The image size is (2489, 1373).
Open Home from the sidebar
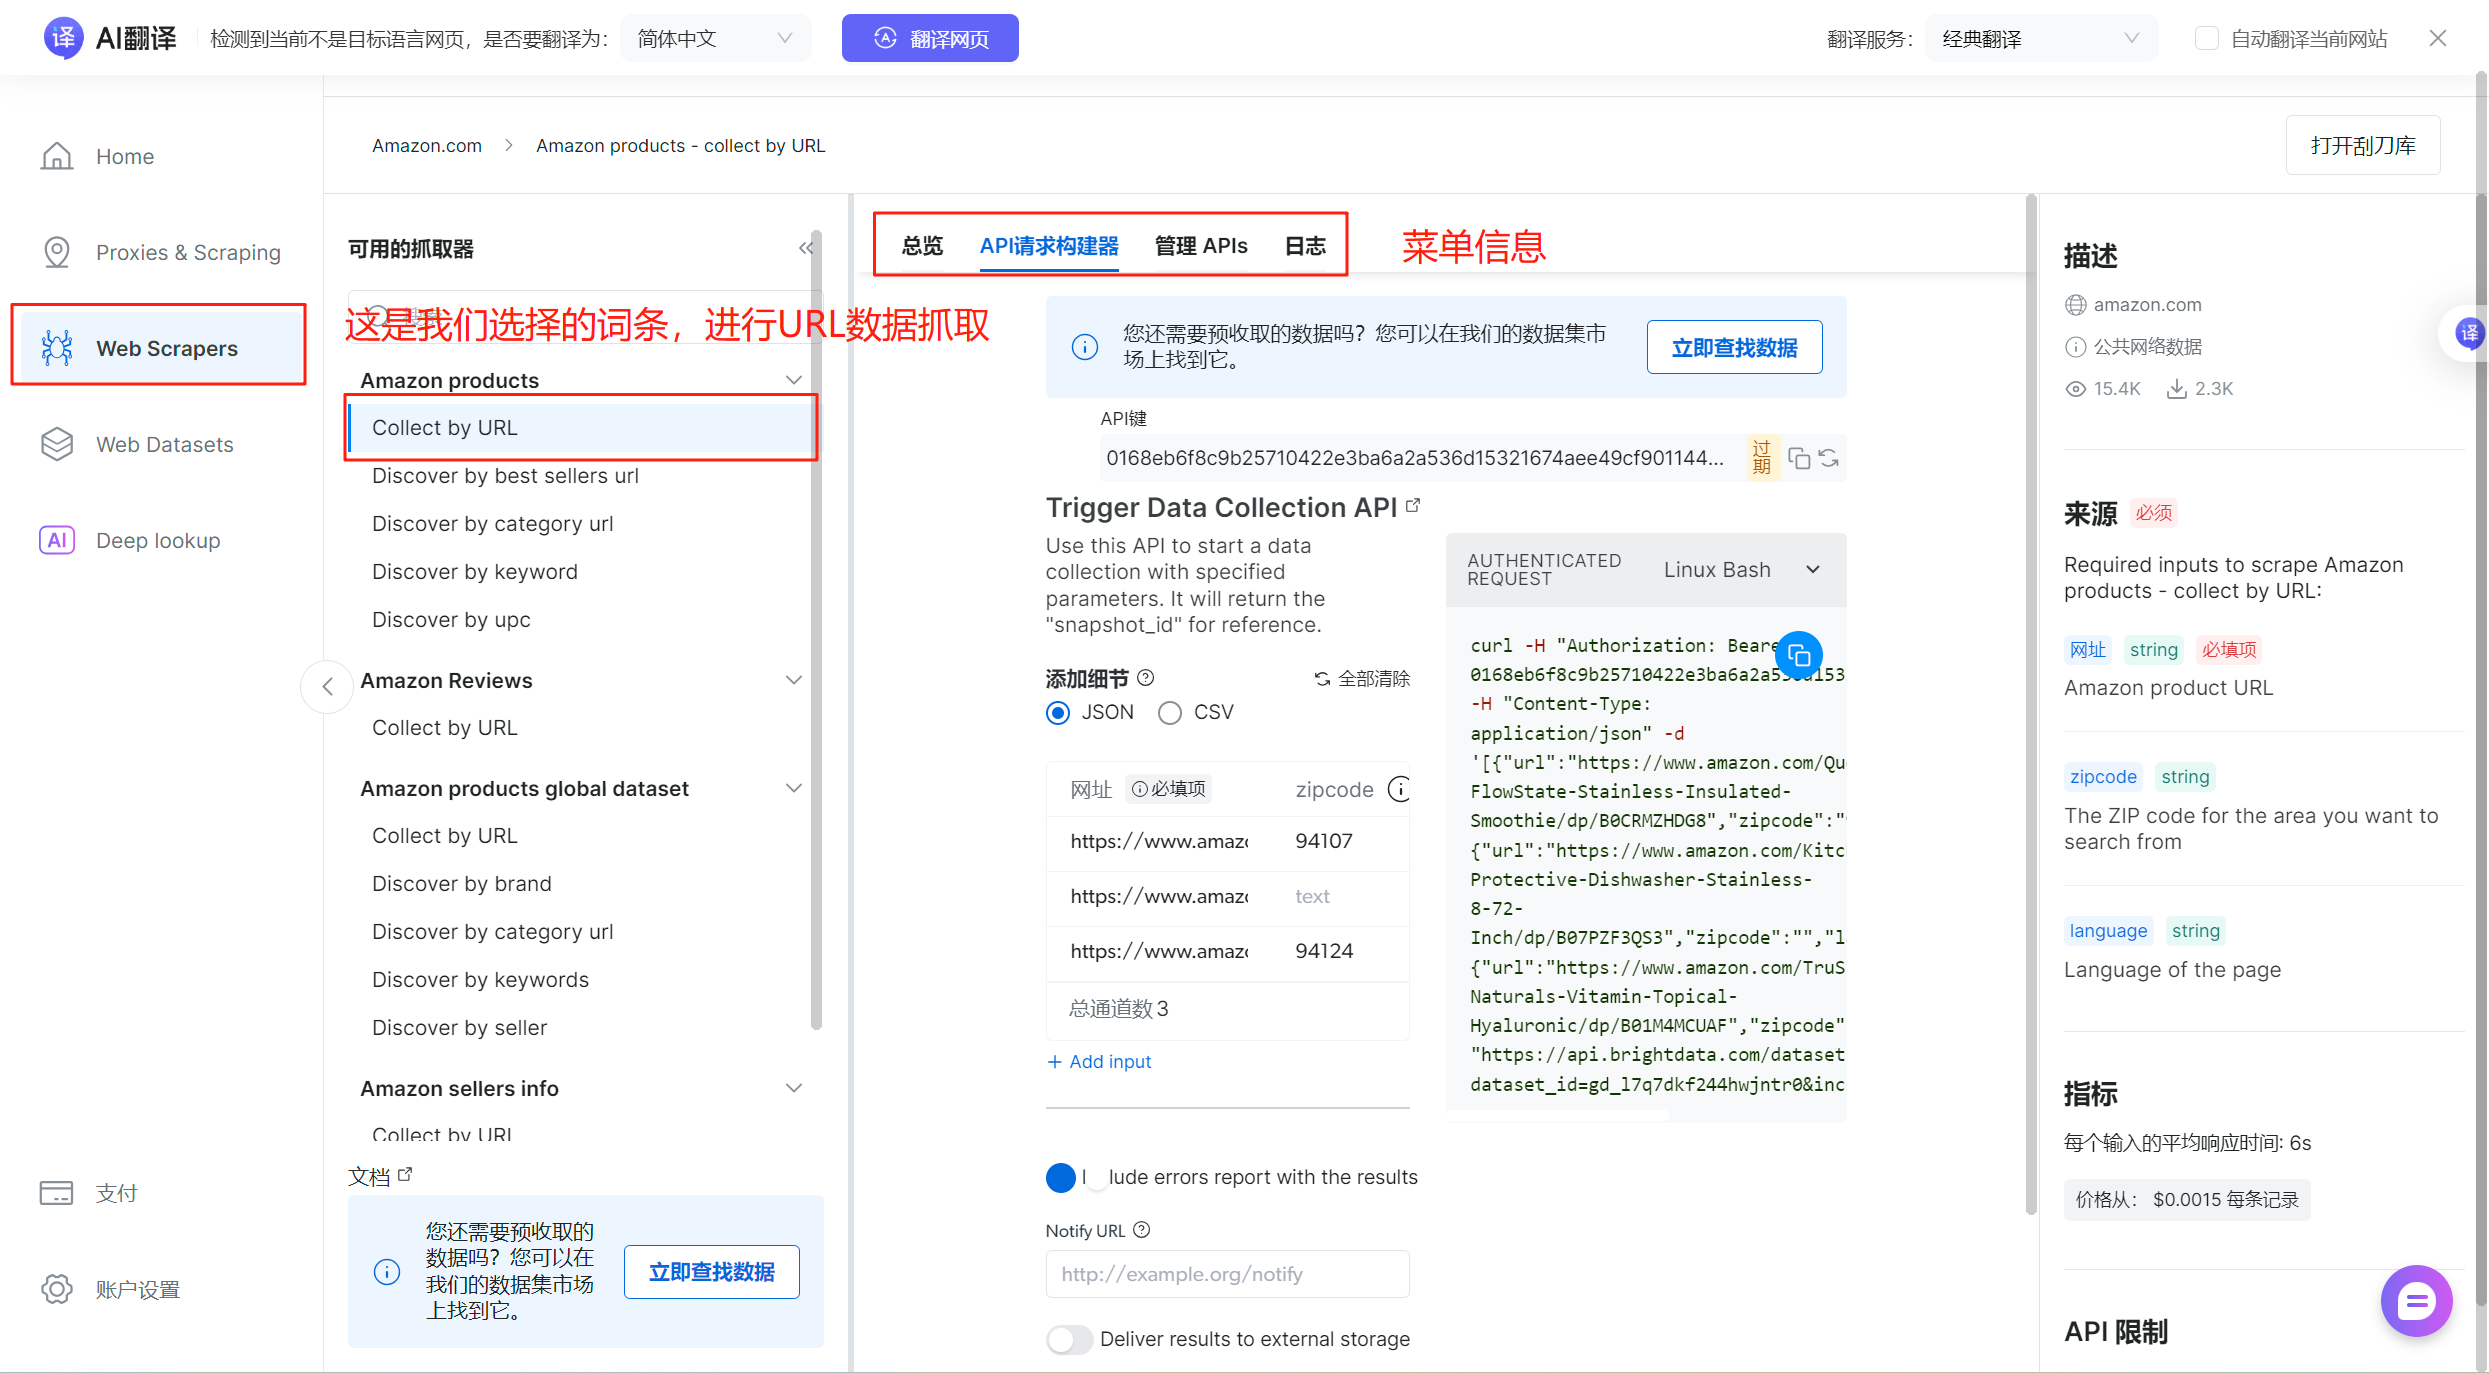click(x=125, y=156)
